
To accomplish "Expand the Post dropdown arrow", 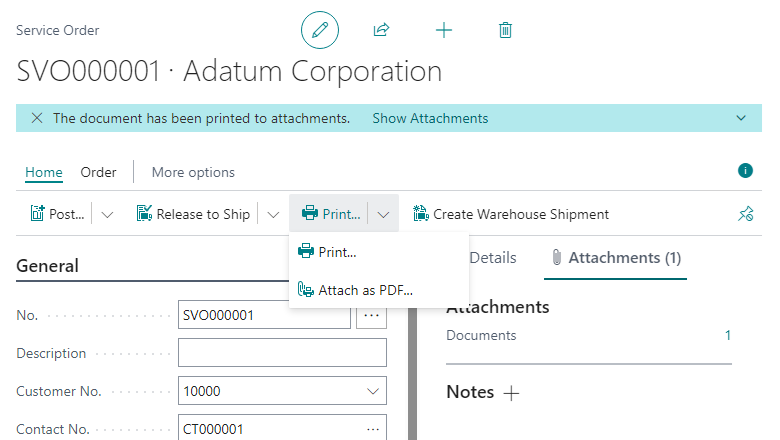I will tap(107, 214).
